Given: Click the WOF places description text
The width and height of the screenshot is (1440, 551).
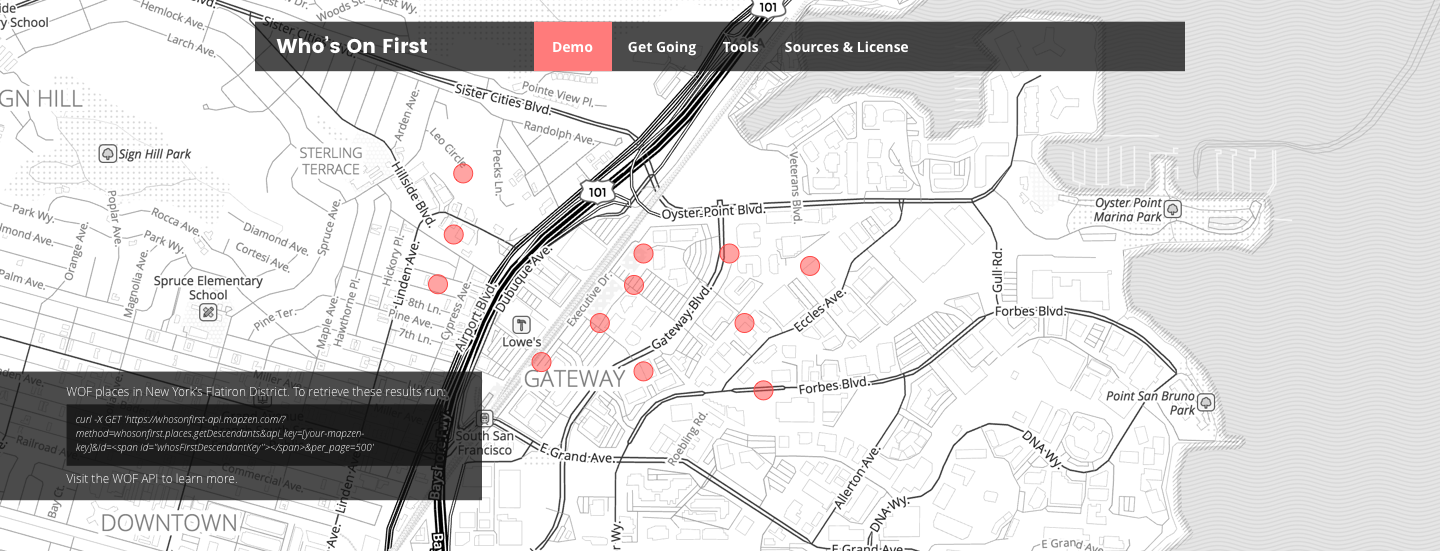Looking at the screenshot, I should 256,391.
